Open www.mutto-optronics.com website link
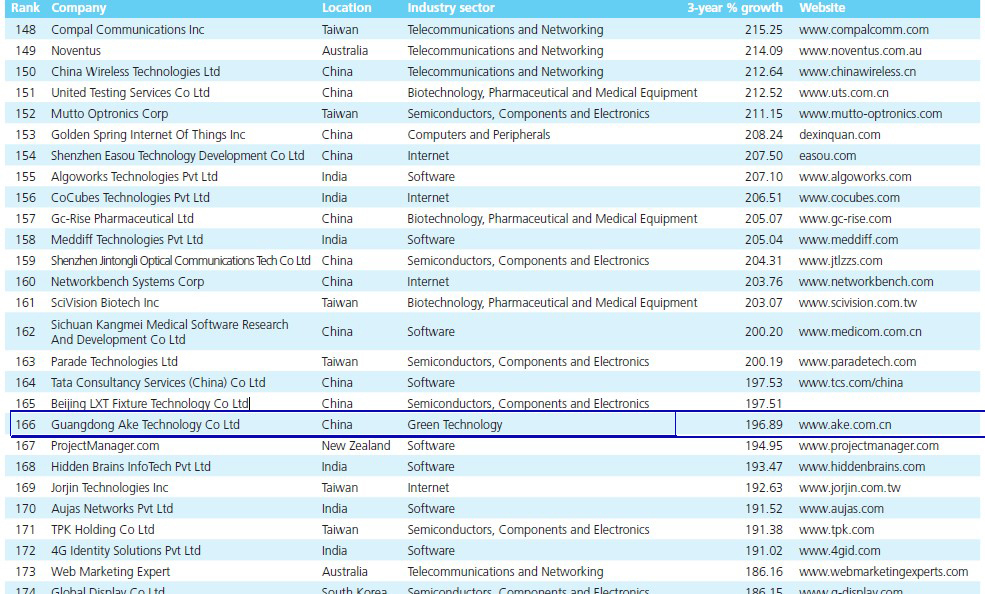The height and width of the screenshot is (594, 985). coord(871,114)
